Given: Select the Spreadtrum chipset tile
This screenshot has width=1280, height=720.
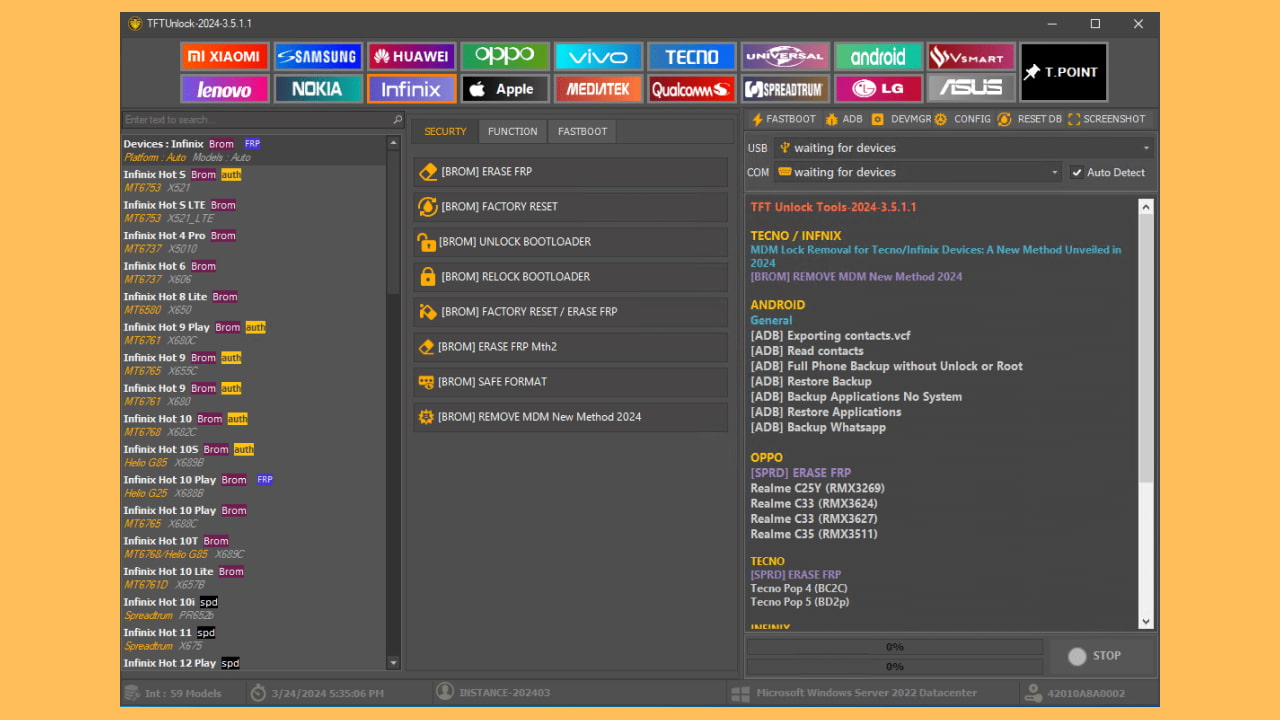Looking at the screenshot, I should click(785, 89).
